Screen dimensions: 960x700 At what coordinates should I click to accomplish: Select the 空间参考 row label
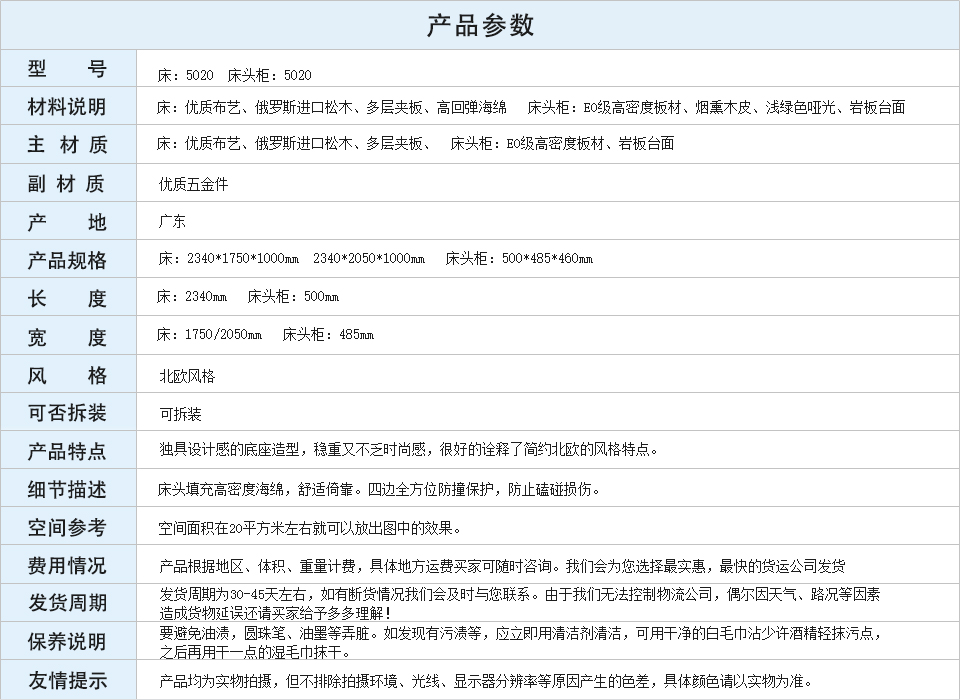tap(67, 527)
